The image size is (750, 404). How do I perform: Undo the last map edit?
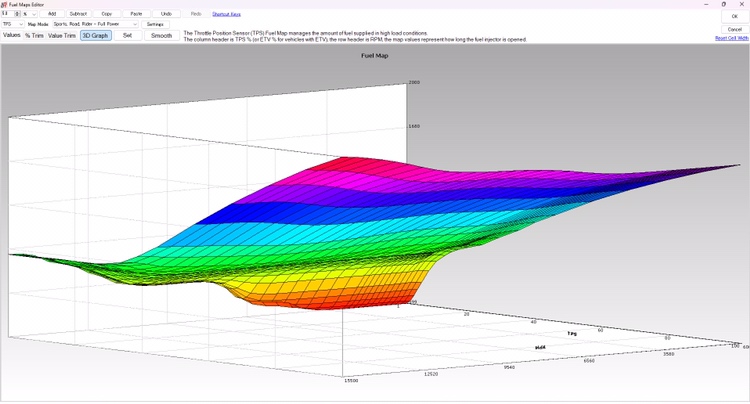166,14
